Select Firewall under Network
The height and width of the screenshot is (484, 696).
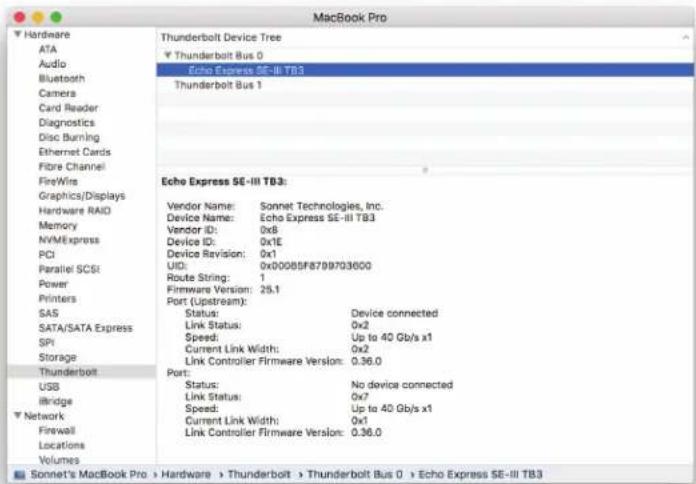pos(57,430)
